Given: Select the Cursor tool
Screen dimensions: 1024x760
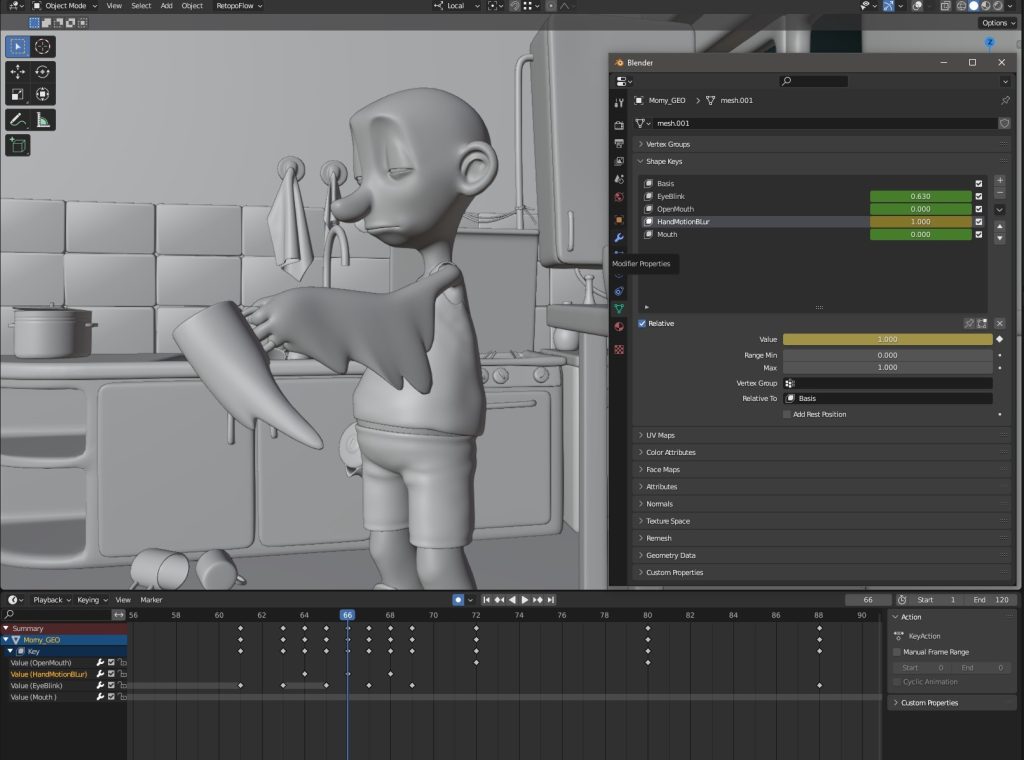Looking at the screenshot, I should [x=42, y=46].
